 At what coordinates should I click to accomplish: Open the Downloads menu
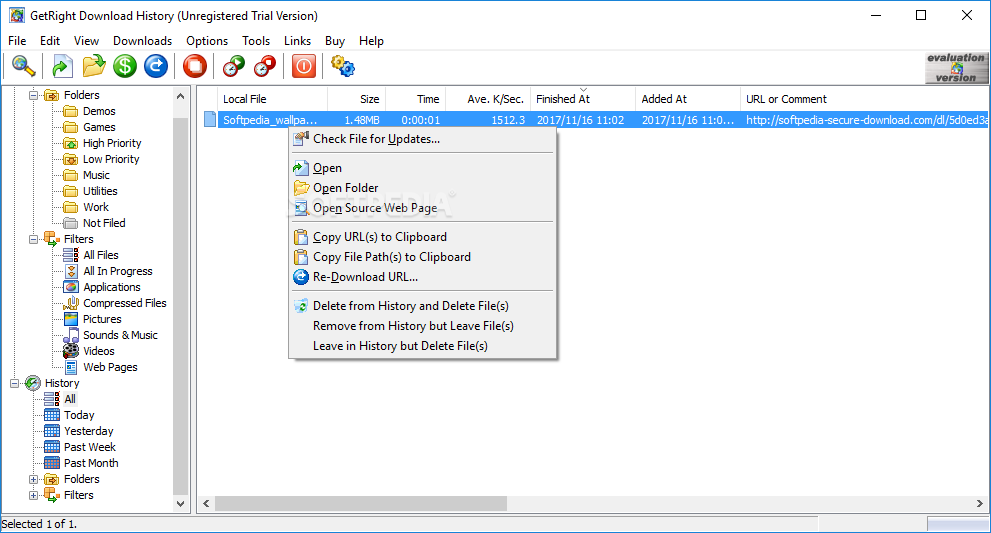point(142,41)
